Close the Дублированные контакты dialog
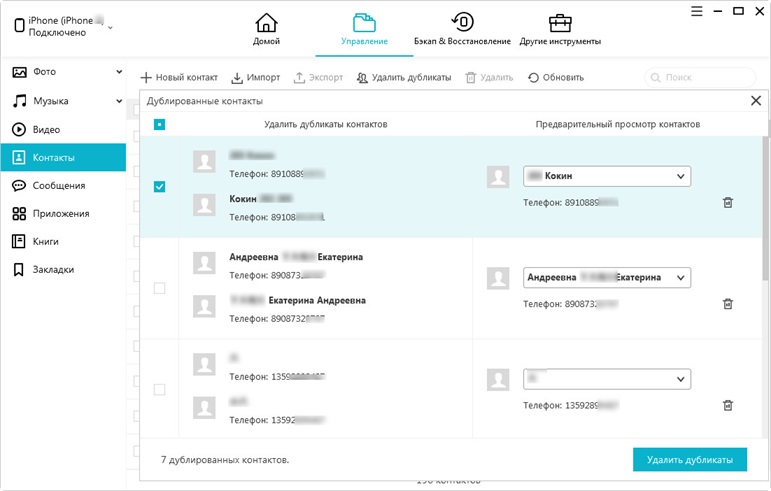Screen dimensions: 771x491 click(x=756, y=101)
